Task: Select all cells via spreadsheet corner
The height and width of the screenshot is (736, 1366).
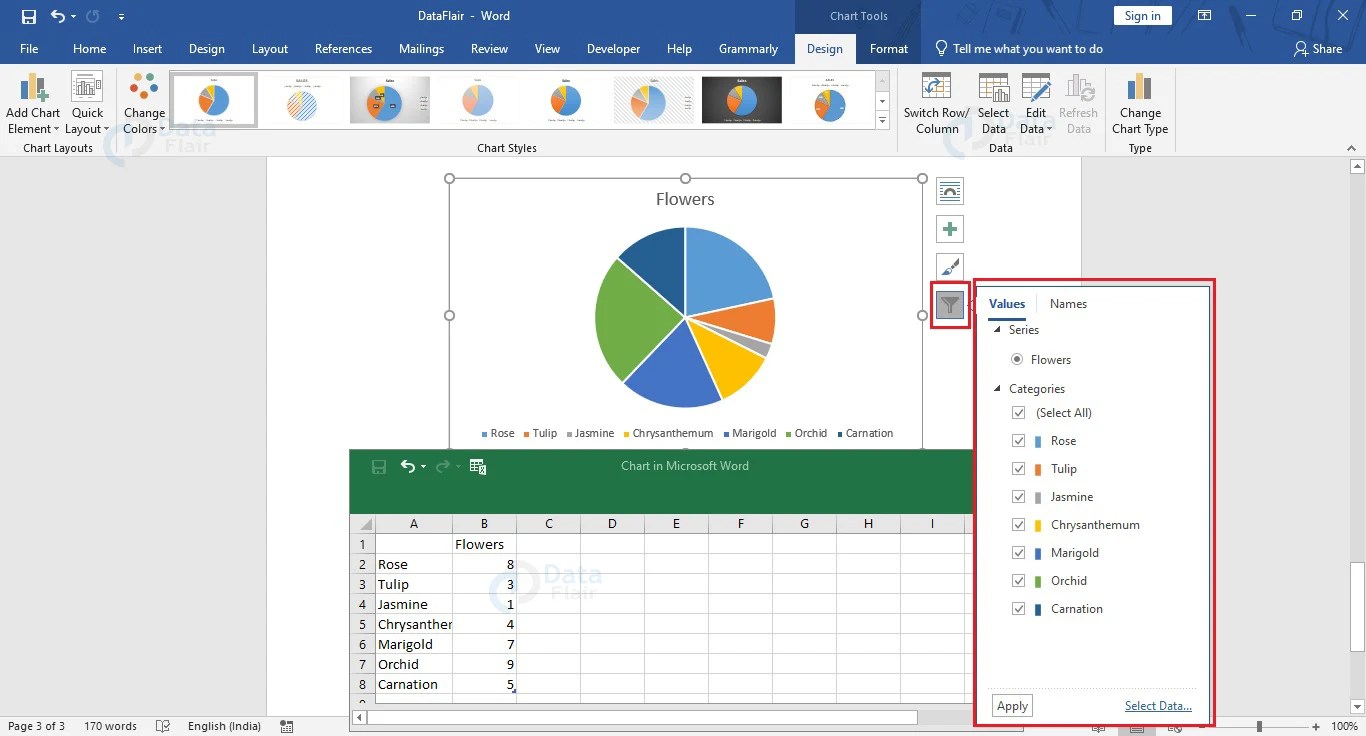Action: click(x=363, y=524)
